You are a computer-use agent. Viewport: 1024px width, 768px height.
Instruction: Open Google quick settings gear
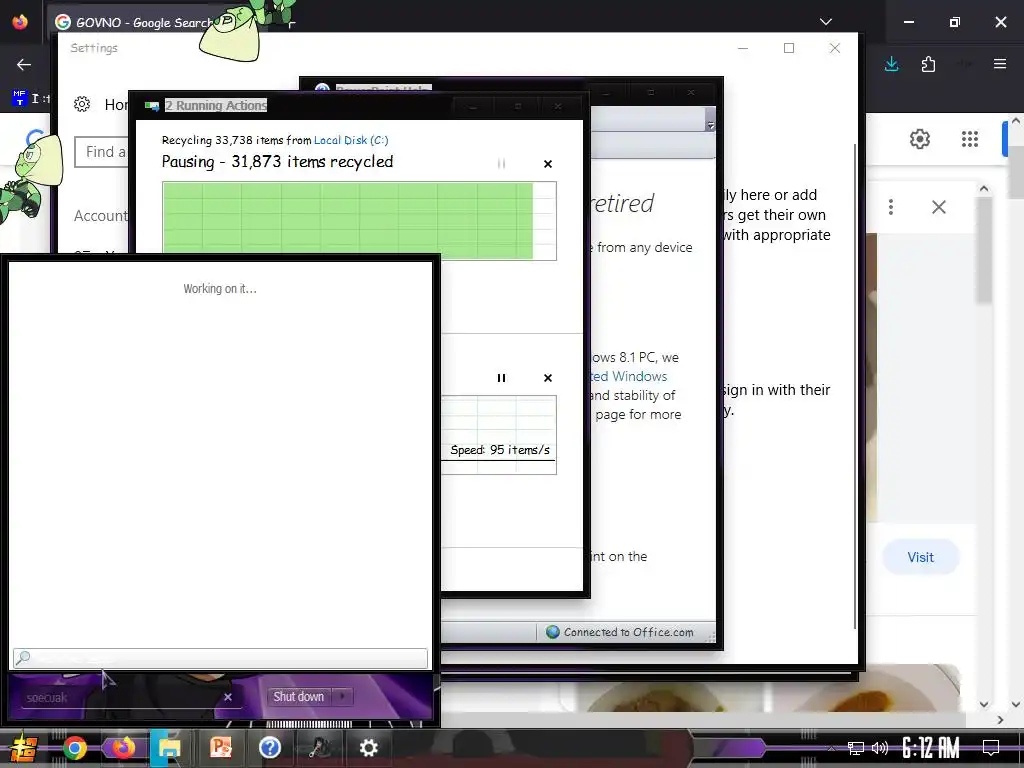pyautogui.click(x=920, y=139)
